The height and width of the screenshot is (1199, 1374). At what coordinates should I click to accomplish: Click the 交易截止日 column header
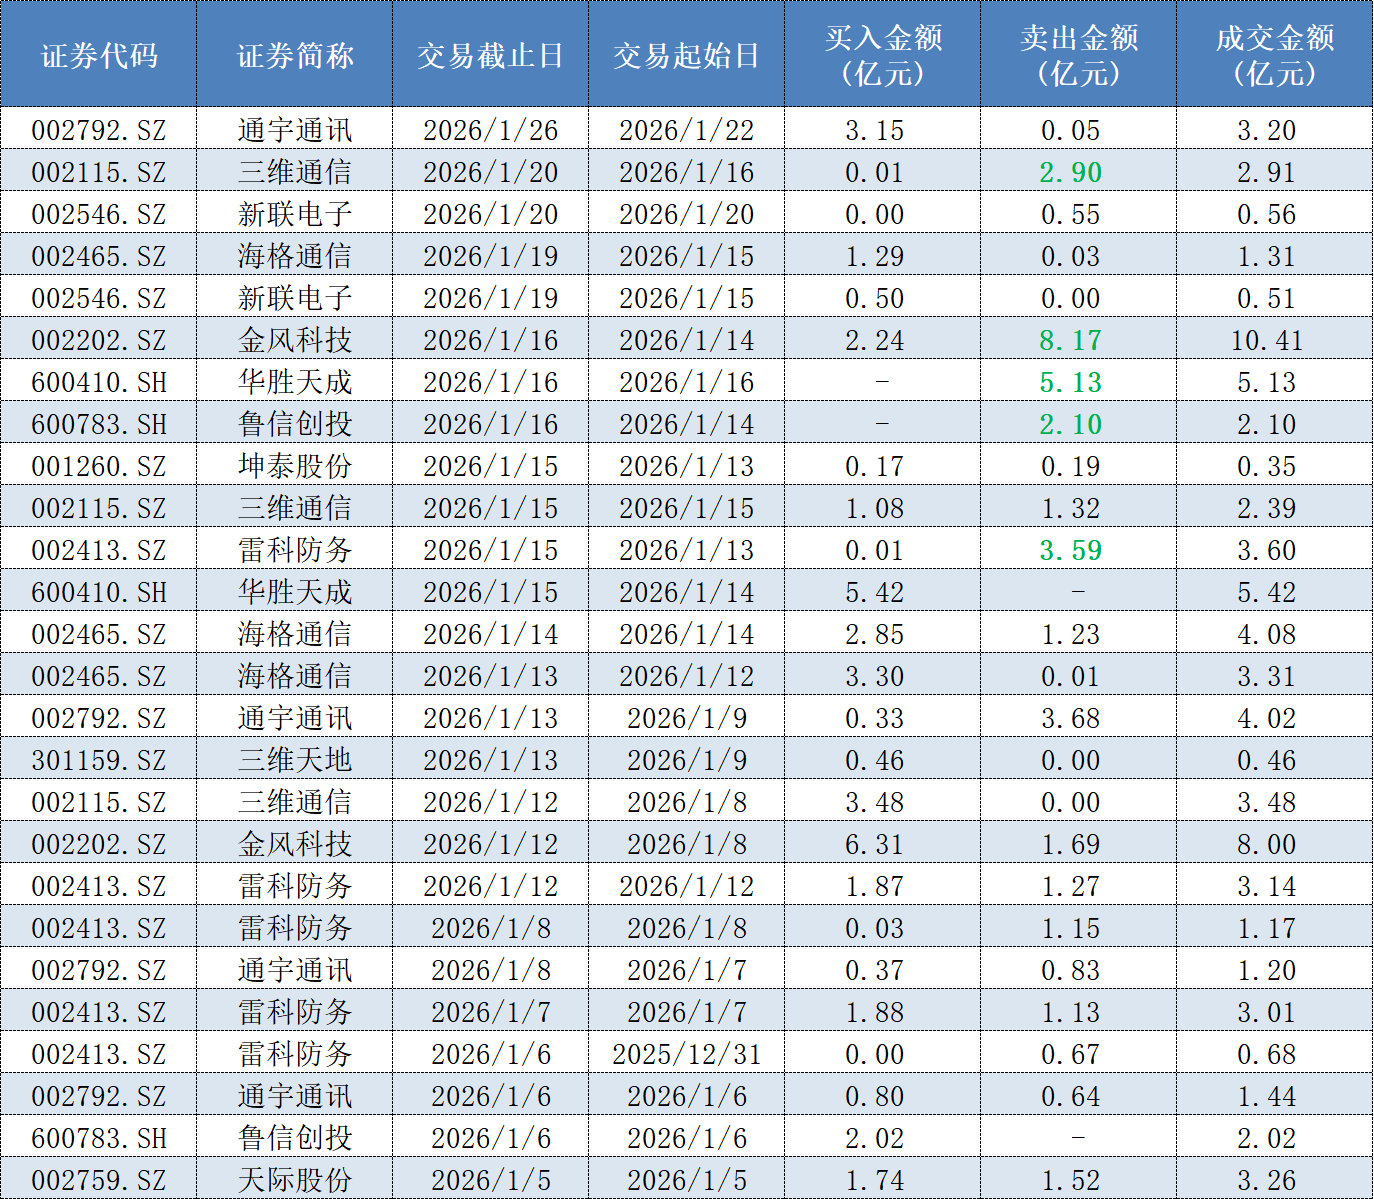point(490,55)
